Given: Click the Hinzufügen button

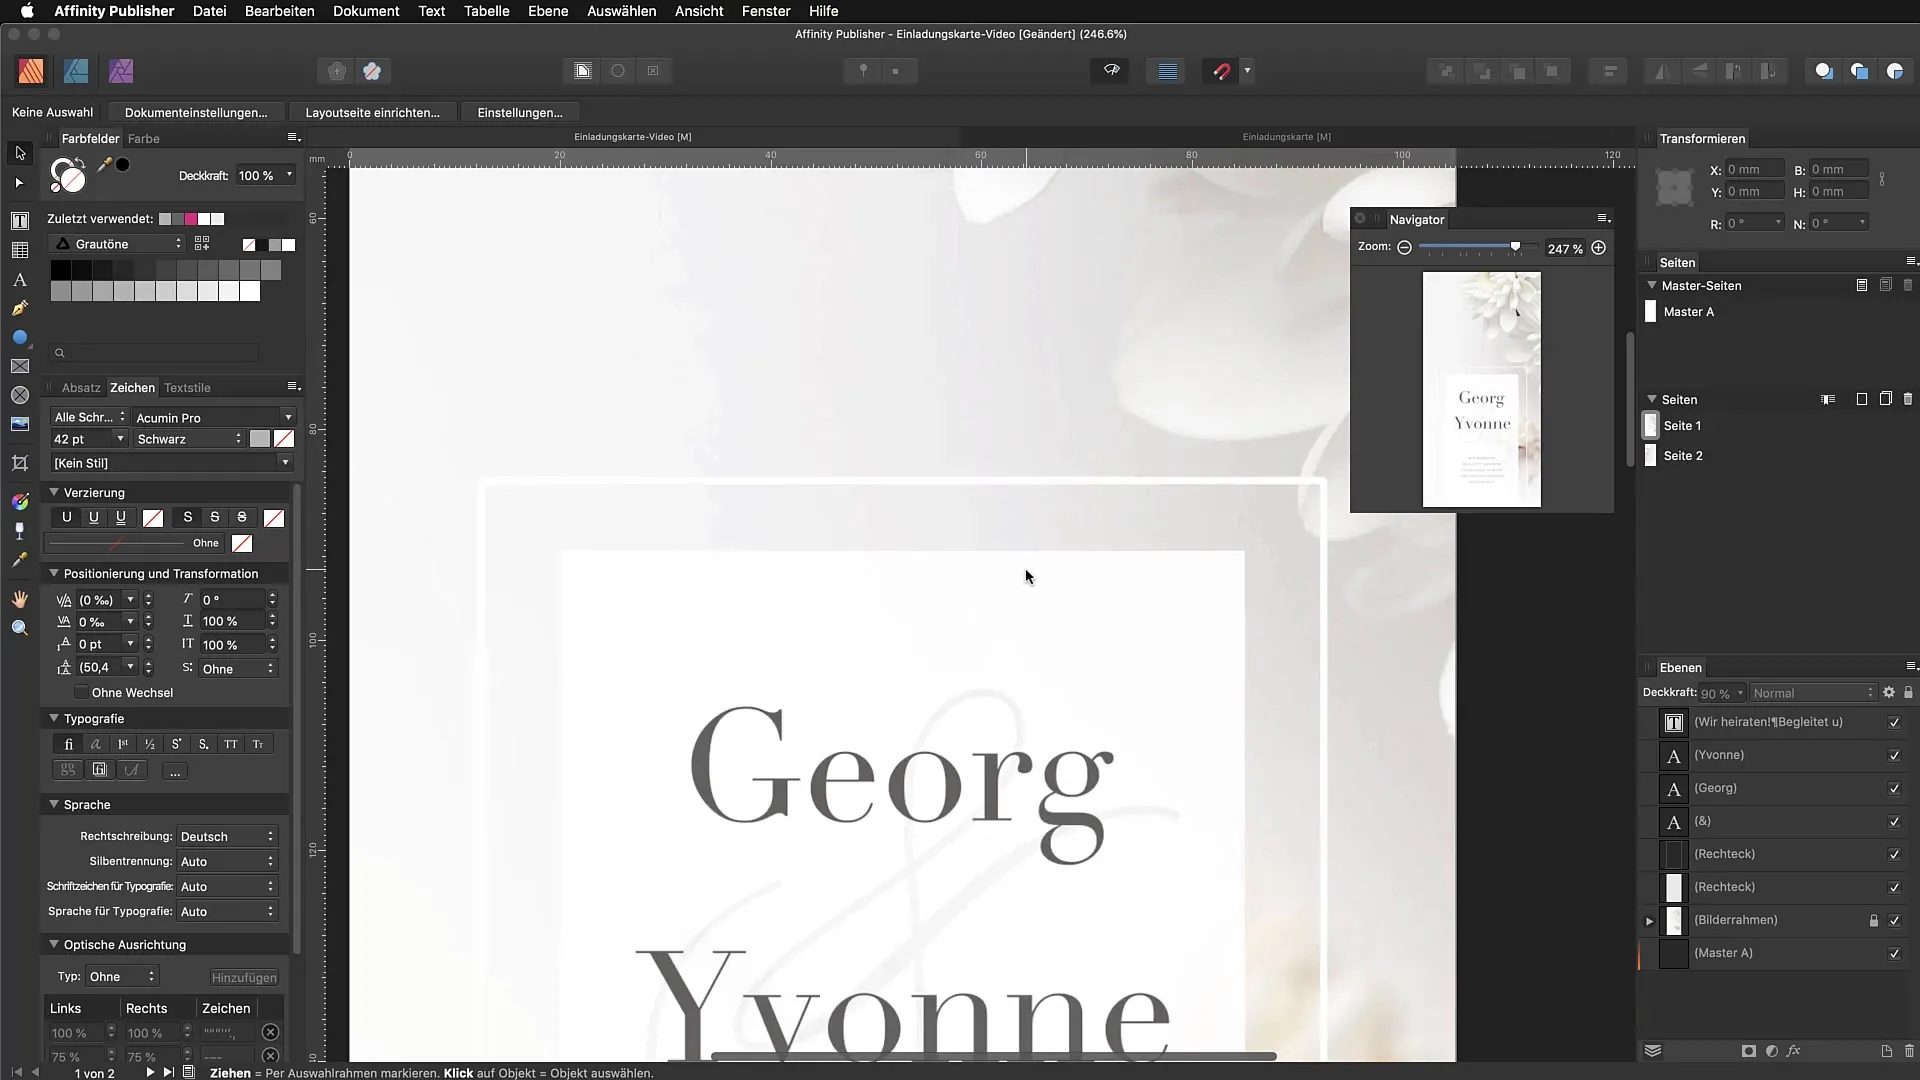Looking at the screenshot, I should coord(244,978).
